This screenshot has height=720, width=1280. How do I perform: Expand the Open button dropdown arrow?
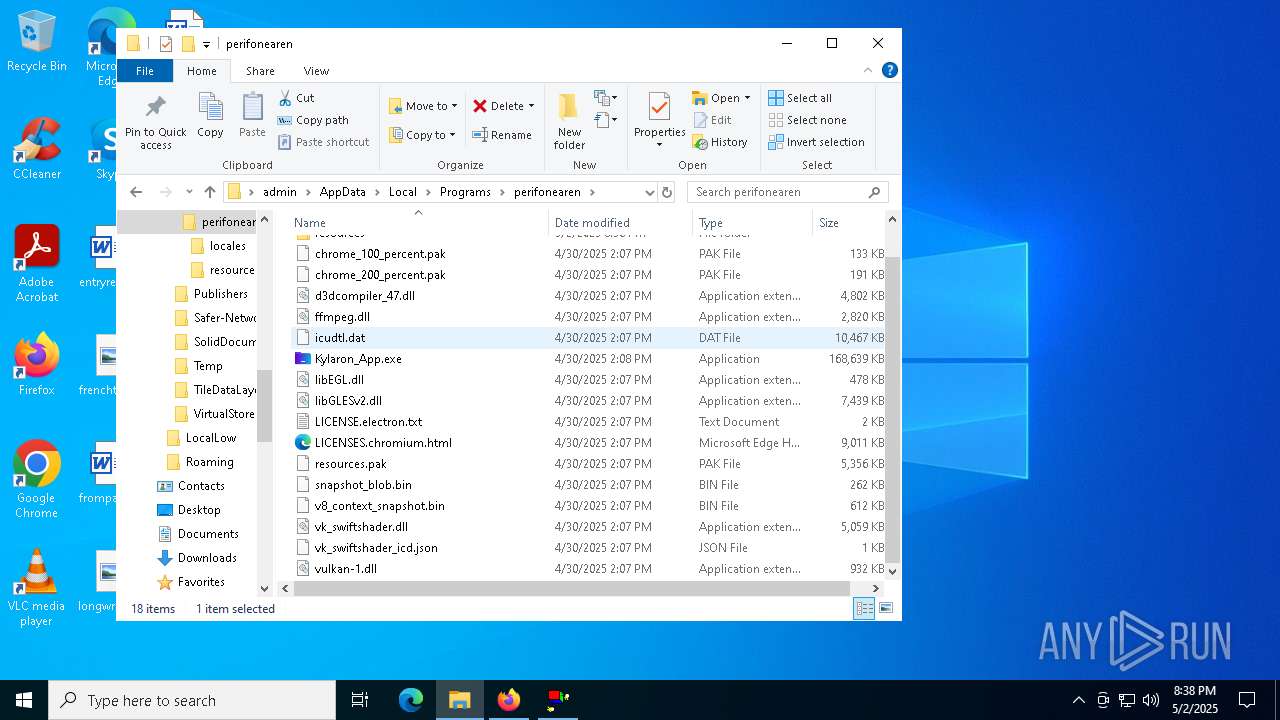coord(746,98)
